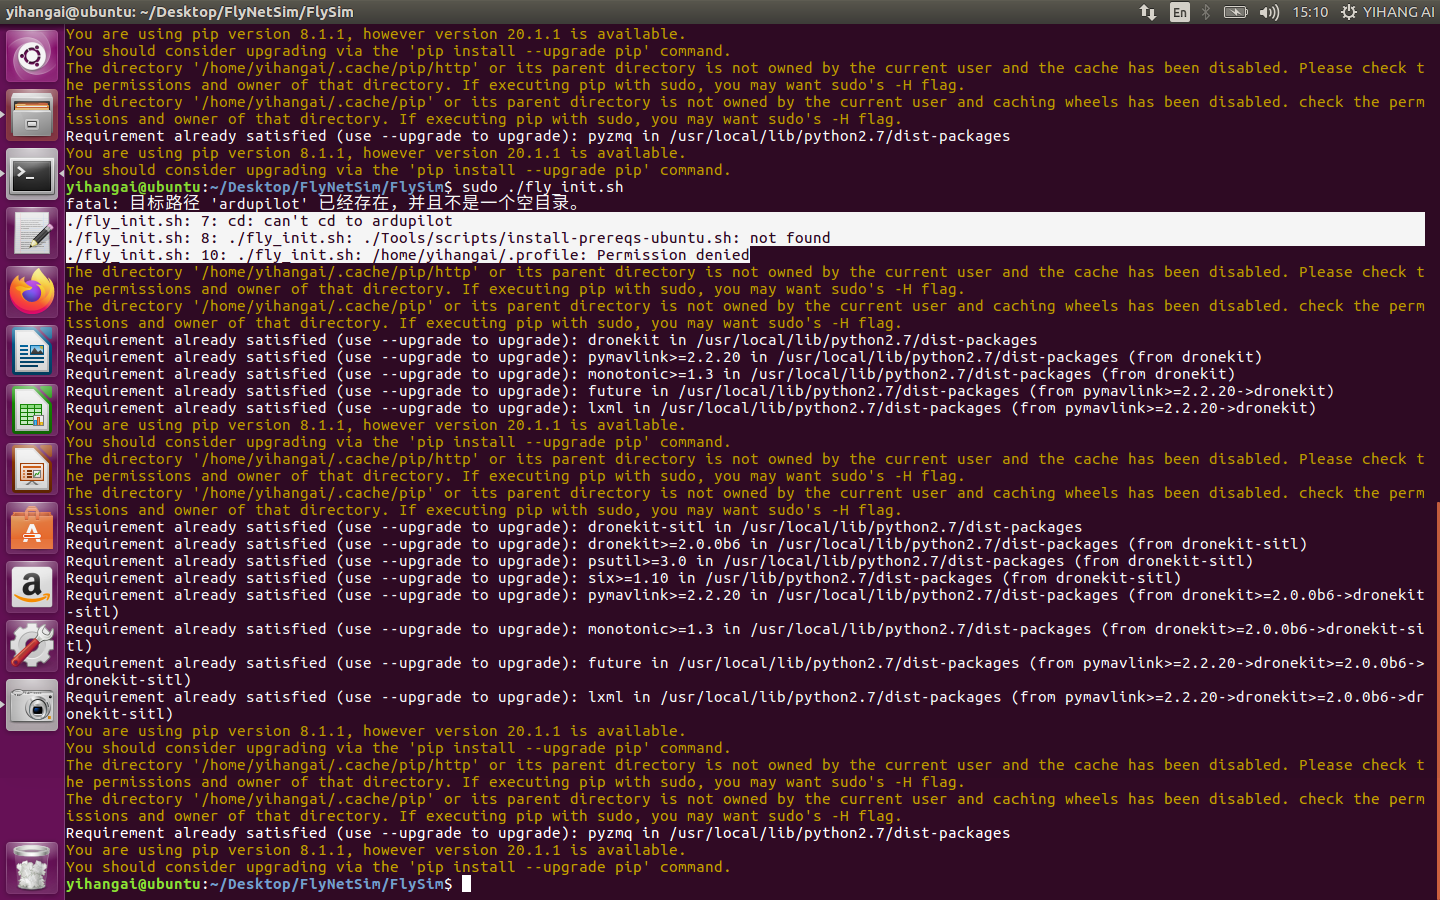Open the sound volume indicator
Image resolution: width=1440 pixels, height=900 pixels.
[1269, 12]
